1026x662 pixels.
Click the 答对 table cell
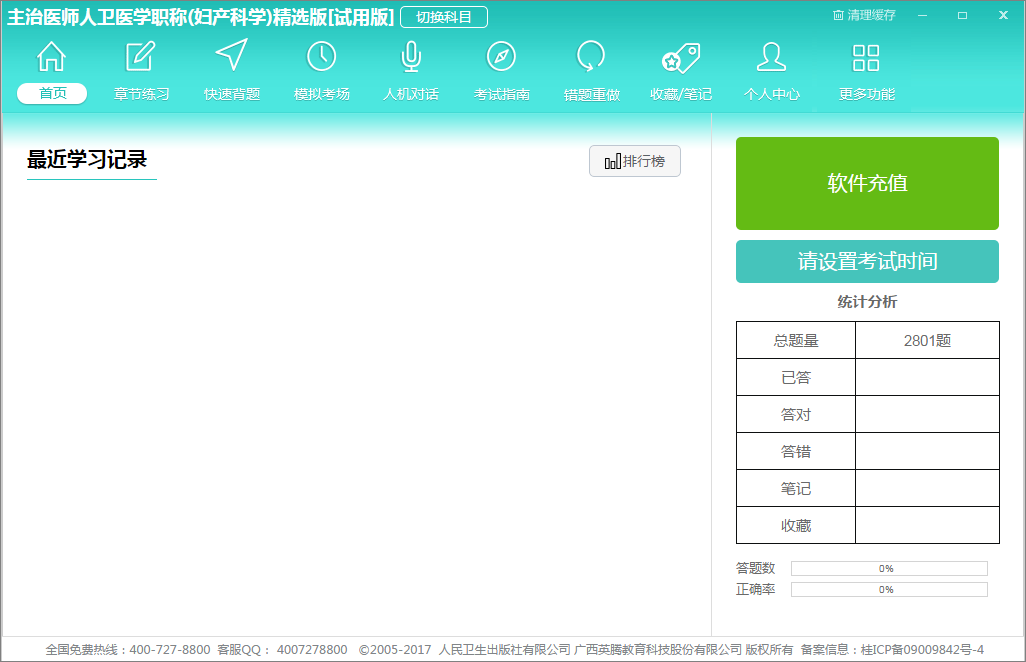[796, 414]
